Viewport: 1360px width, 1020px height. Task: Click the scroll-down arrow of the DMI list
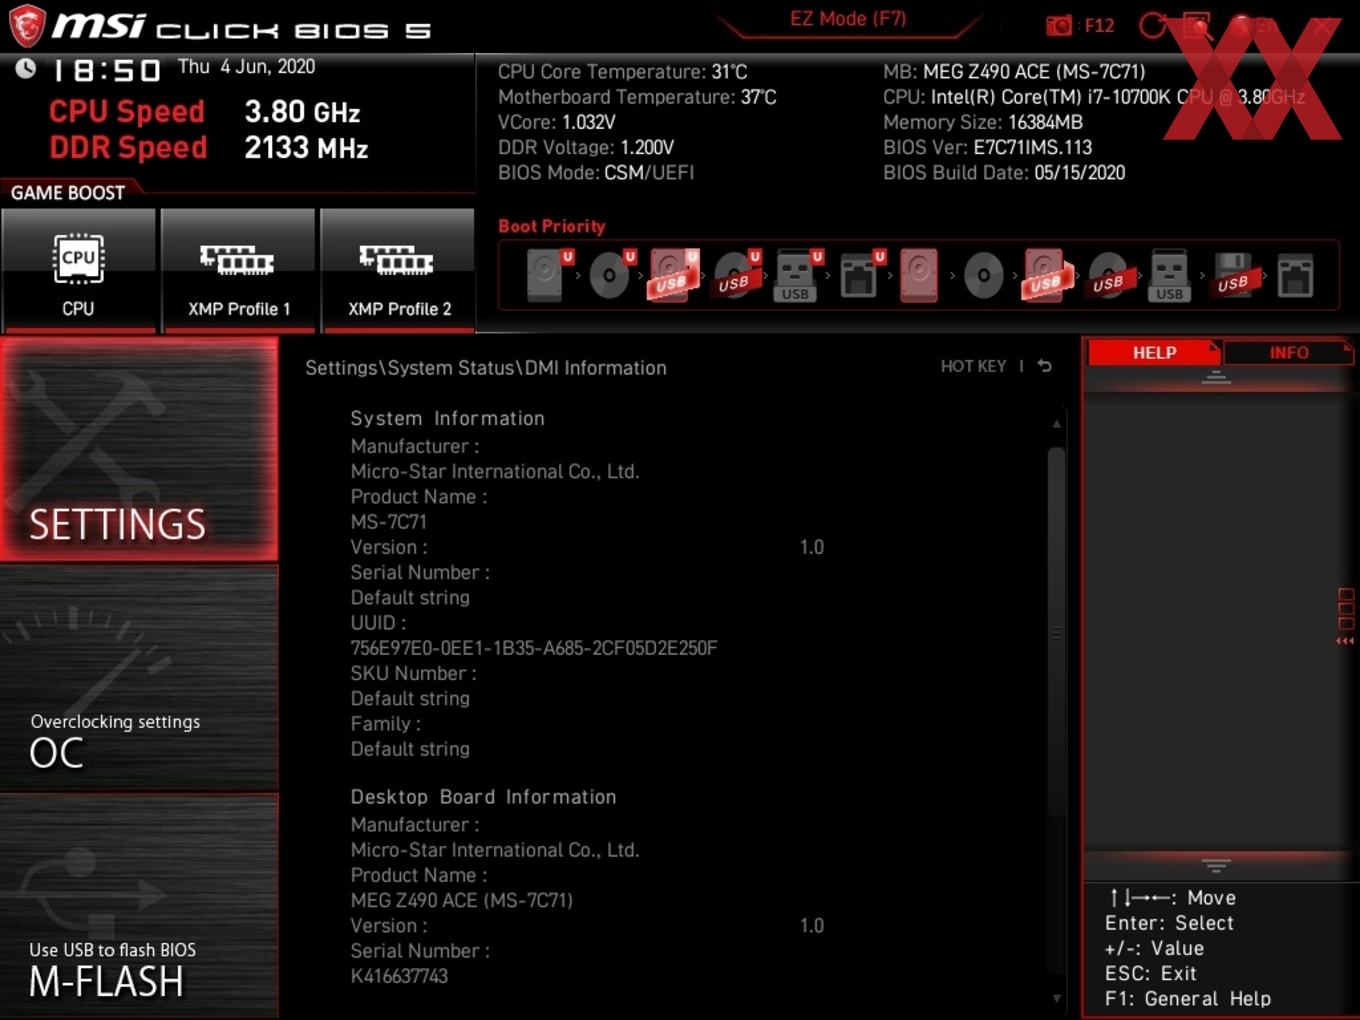(x=1056, y=998)
